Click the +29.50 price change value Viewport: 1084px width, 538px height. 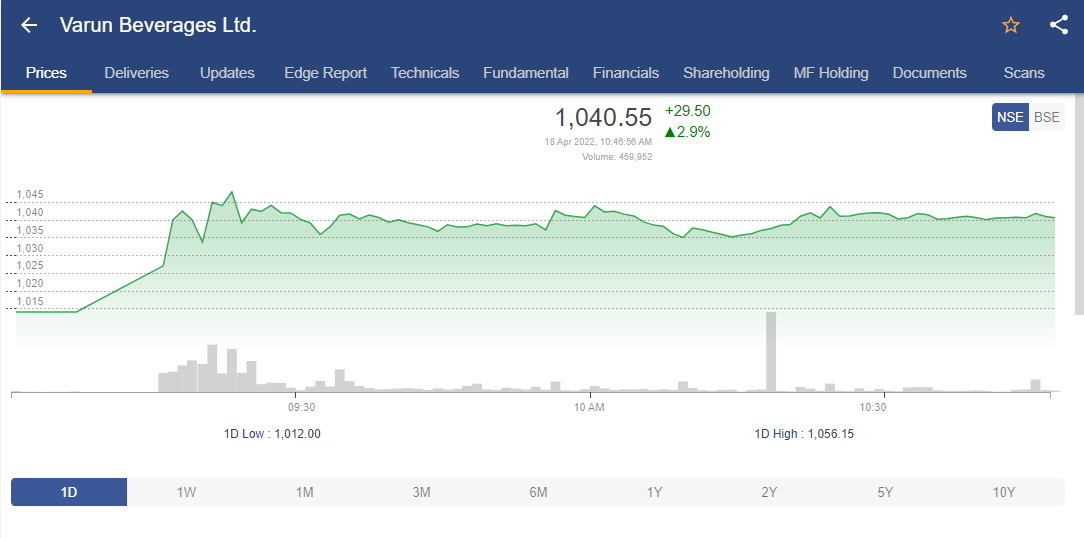coord(687,111)
